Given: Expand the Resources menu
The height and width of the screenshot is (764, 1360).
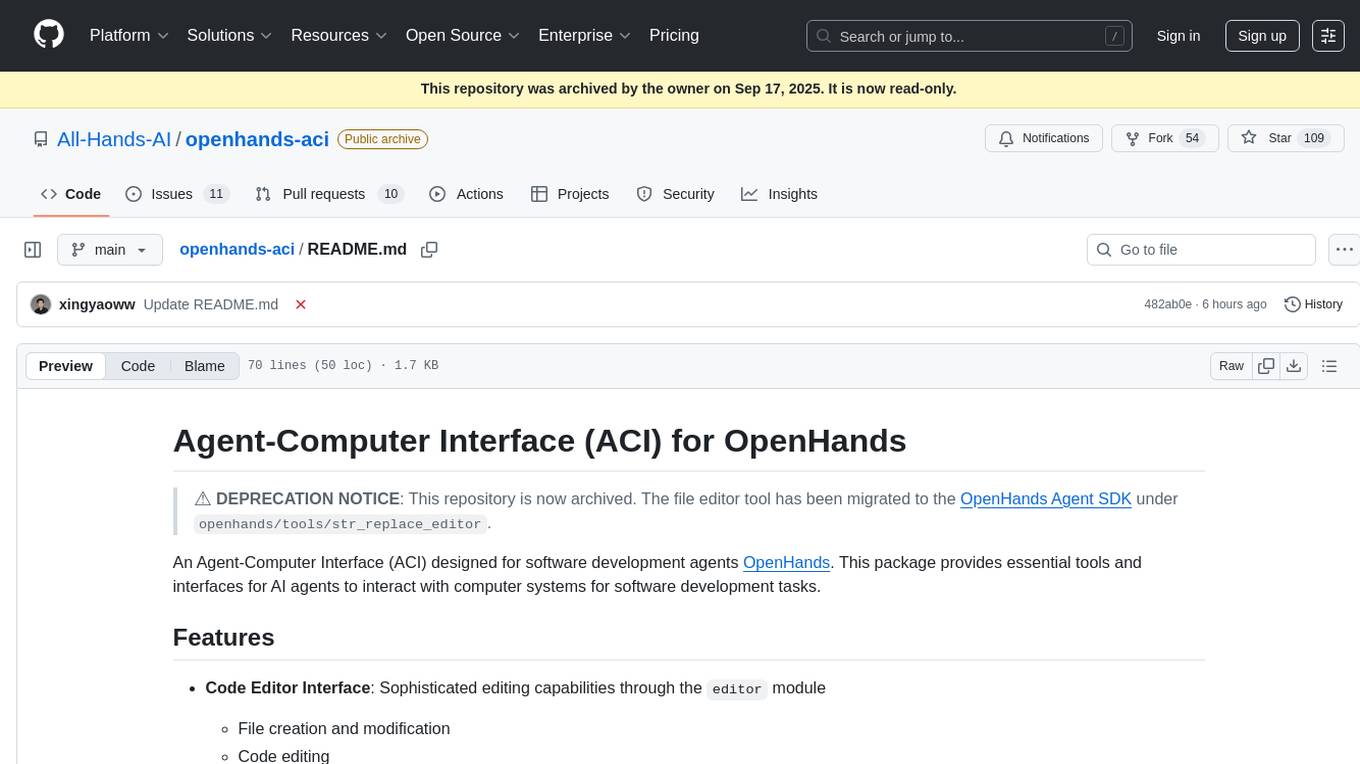Looking at the screenshot, I should point(339,35).
